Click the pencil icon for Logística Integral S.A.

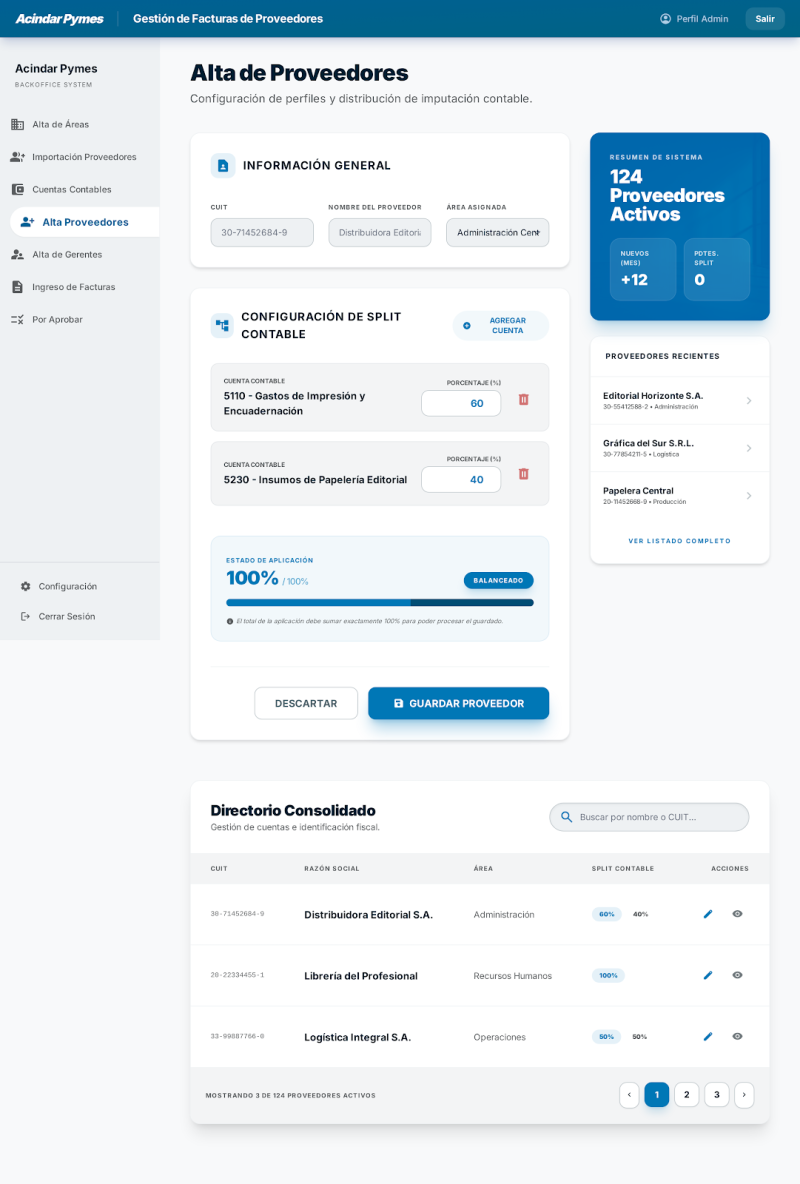point(708,1036)
